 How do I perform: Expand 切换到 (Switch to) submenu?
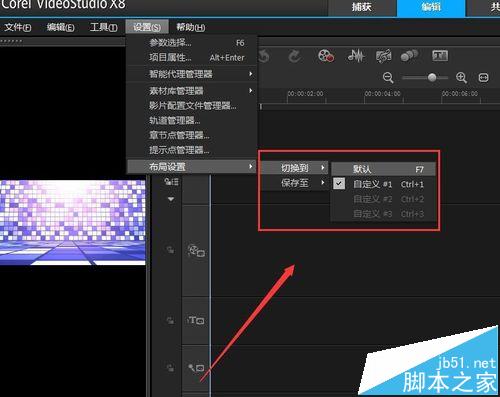point(295,168)
